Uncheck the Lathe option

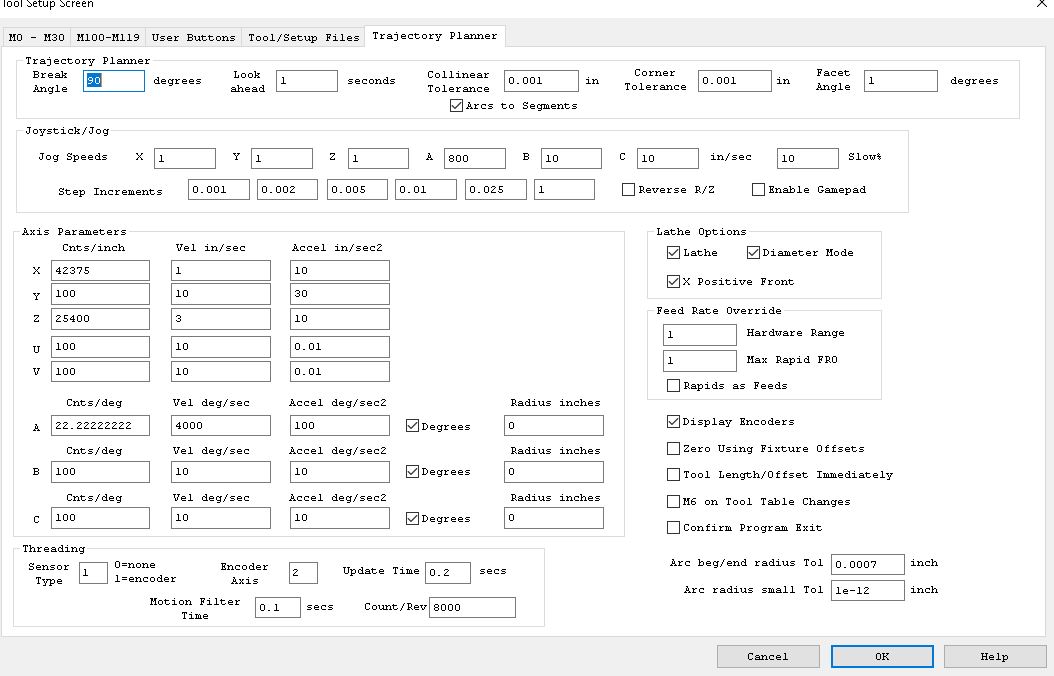tap(673, 253)
